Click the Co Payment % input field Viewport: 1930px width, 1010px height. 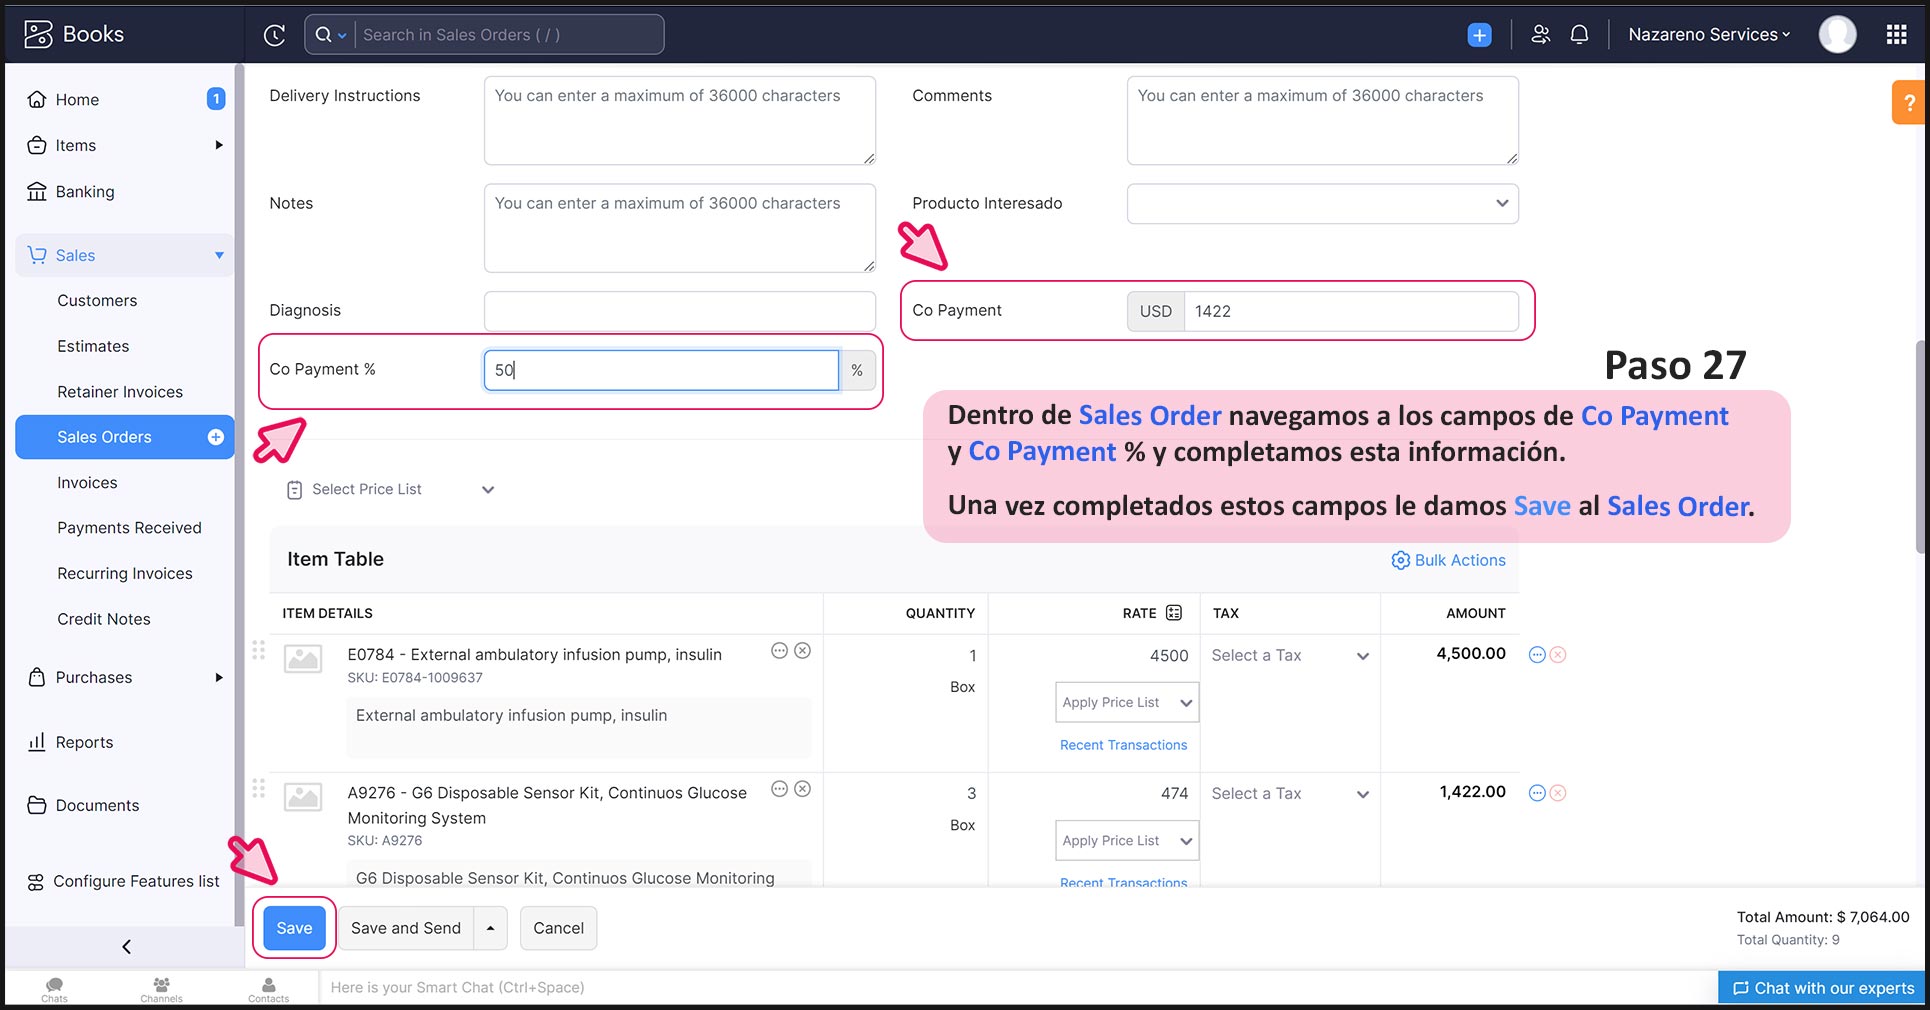(x=661, y=370)
